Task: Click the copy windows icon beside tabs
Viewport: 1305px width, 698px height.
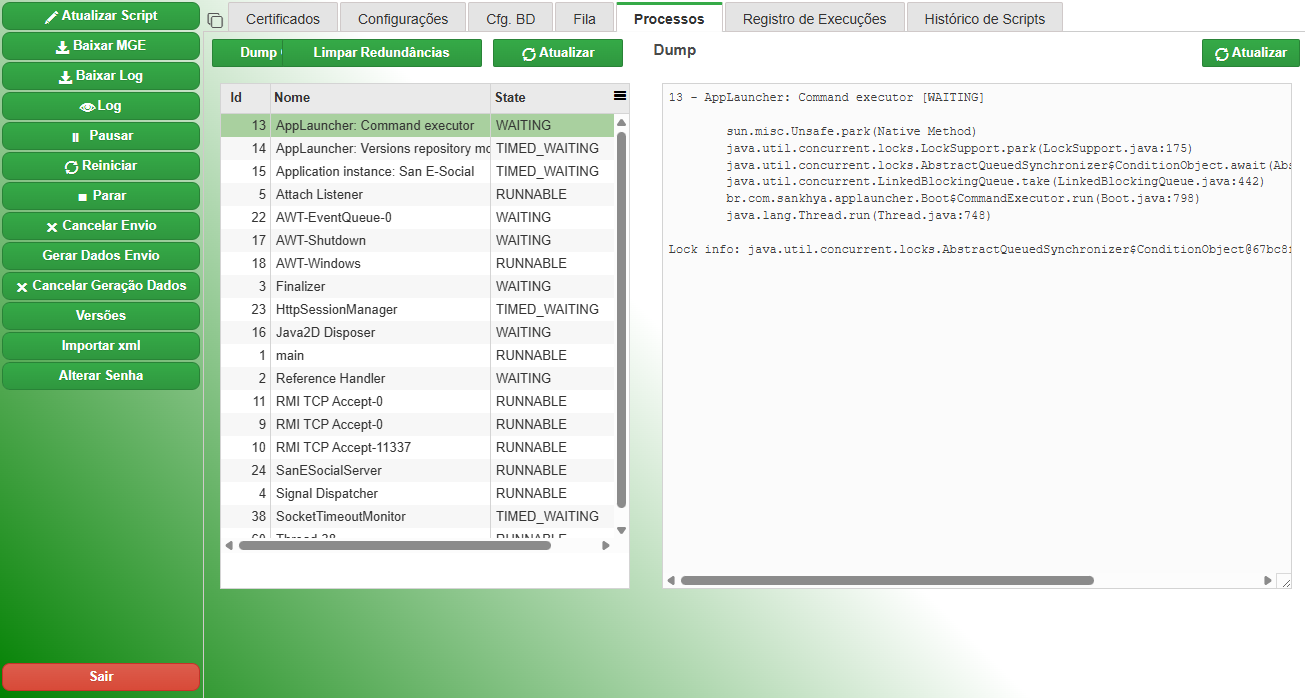Action: 215,20
